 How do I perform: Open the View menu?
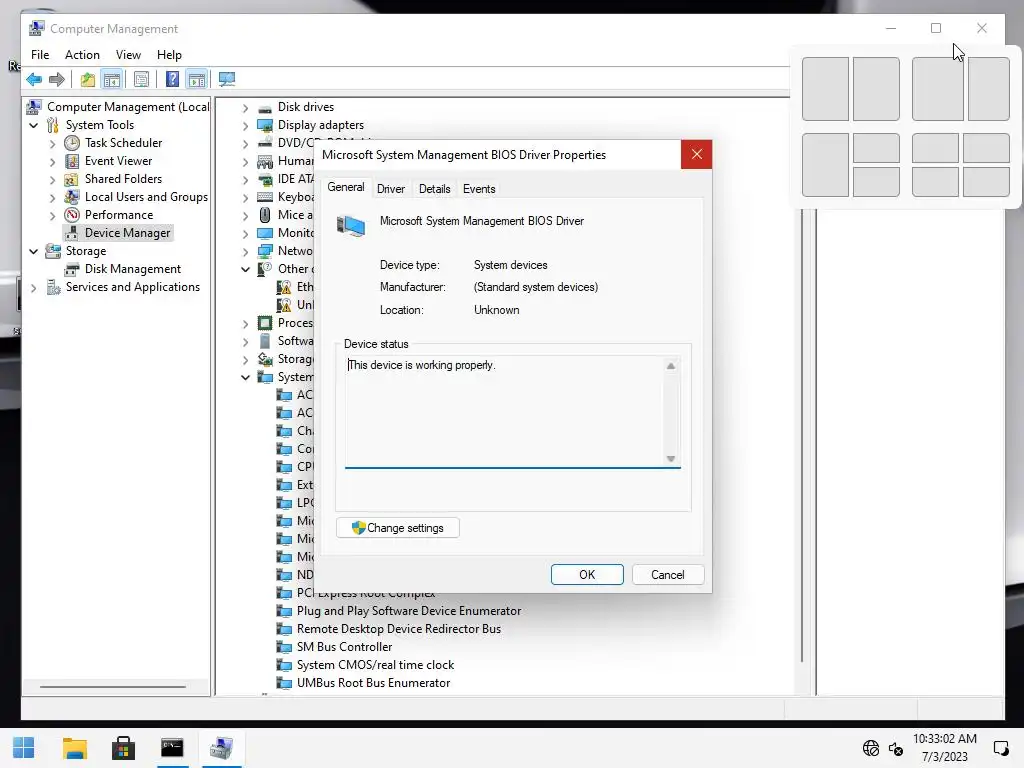[128, 55]
